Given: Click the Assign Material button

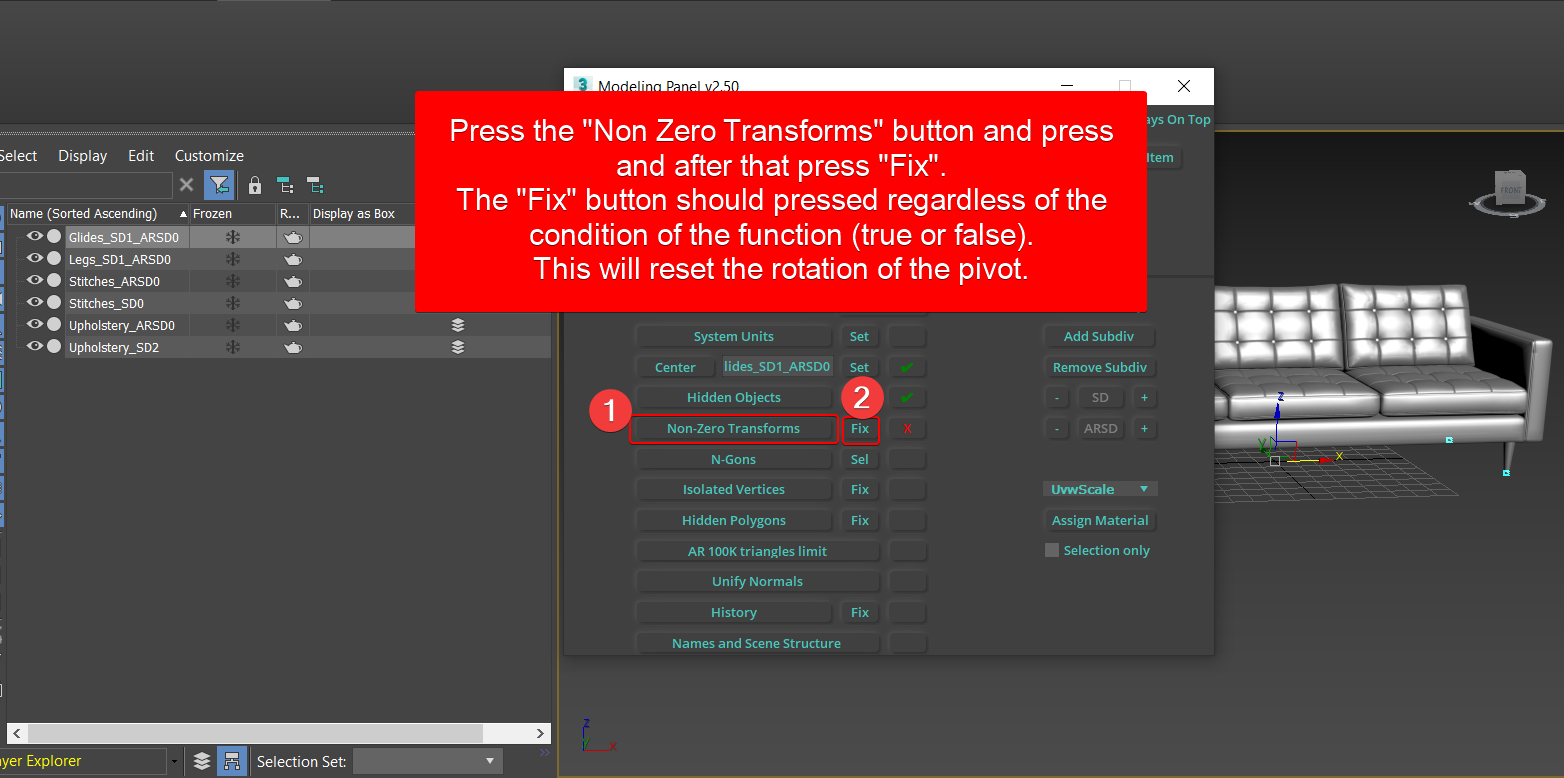Looking at the screenshot, I should pyautogui.click(x=1100, y=520).
